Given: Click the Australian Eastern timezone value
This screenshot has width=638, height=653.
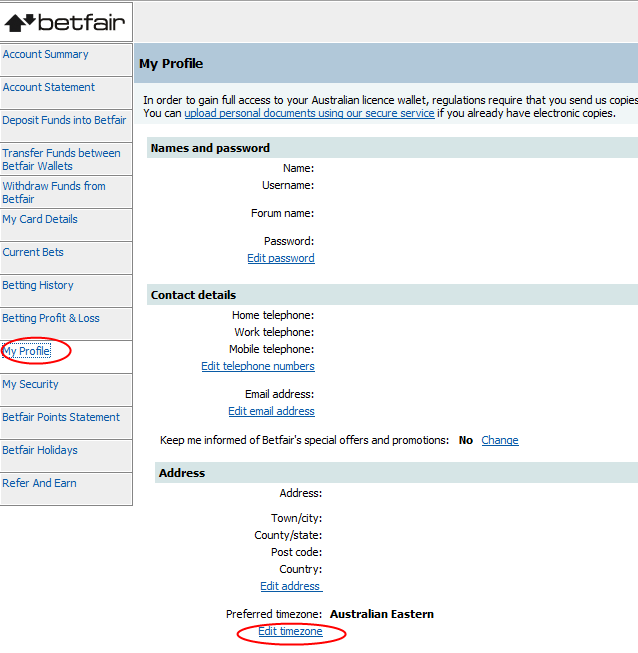Looking at the screenshot, I should [382, 614].
